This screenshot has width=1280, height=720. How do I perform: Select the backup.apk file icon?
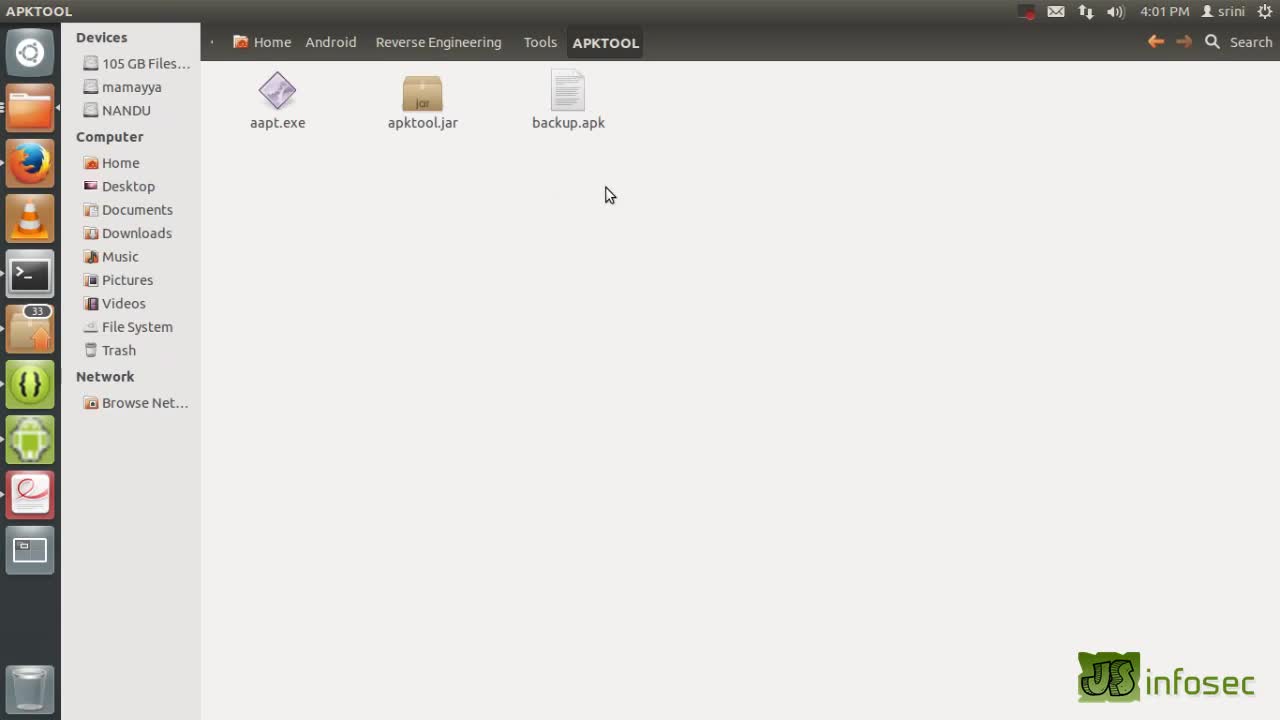pyautogui.click(x=567, y=90)
